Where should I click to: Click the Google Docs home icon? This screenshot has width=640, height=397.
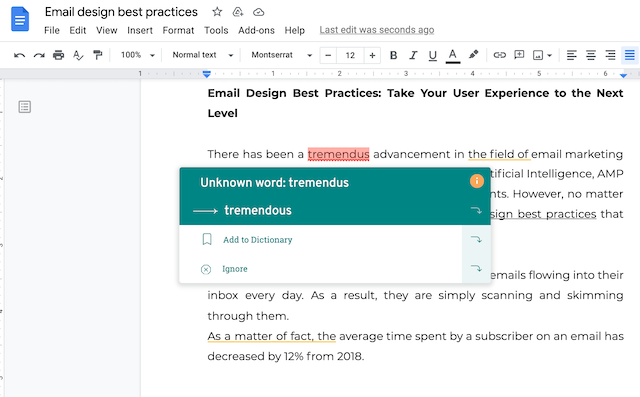coord(20,19)
